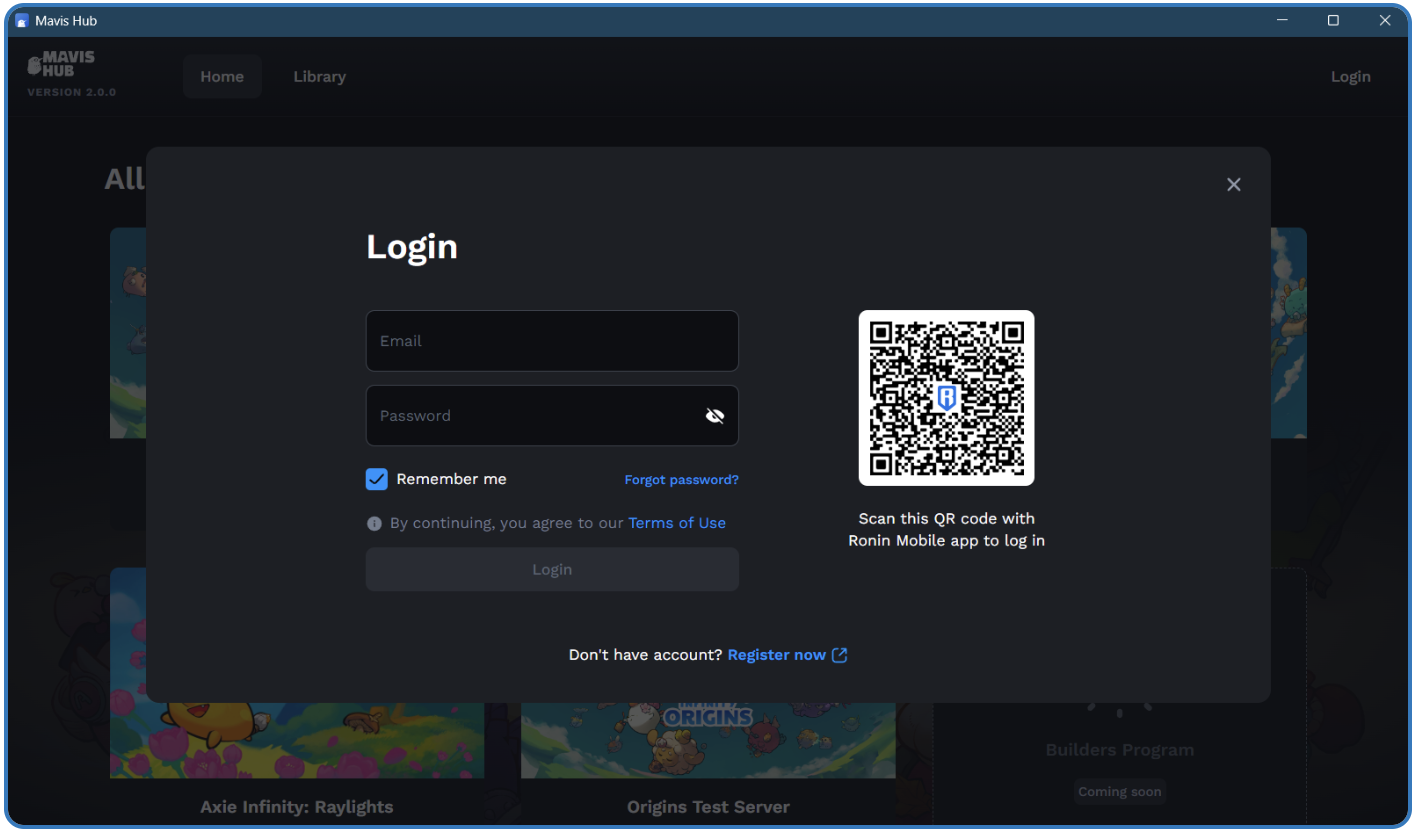Click the Mavis Hub title bar app icon
Image resolution: width=1418 pixels, height=836 pixels.
coord(22,21)
